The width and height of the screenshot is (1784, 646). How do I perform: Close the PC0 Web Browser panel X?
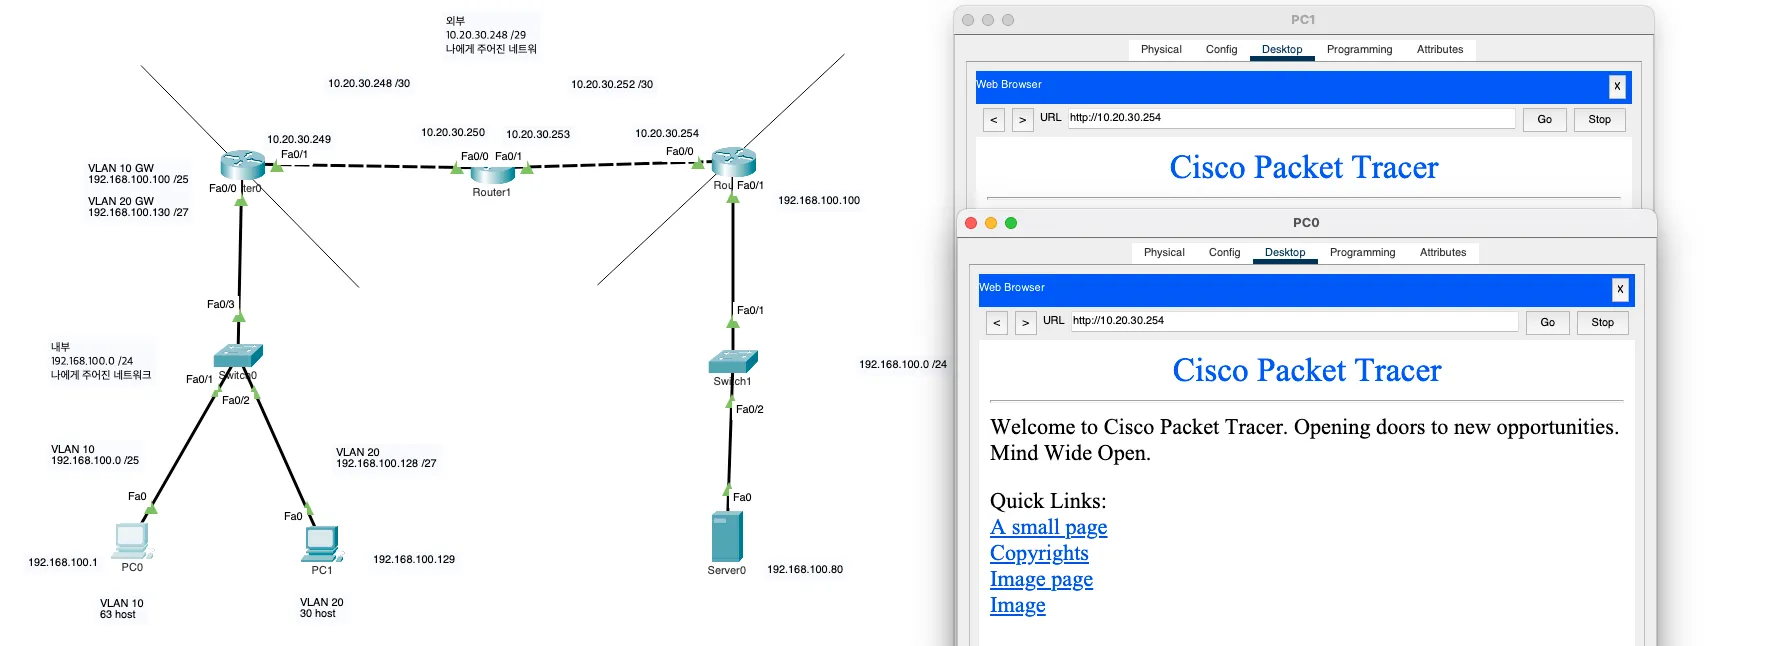pyautogui.click(x=1620, y=290)
